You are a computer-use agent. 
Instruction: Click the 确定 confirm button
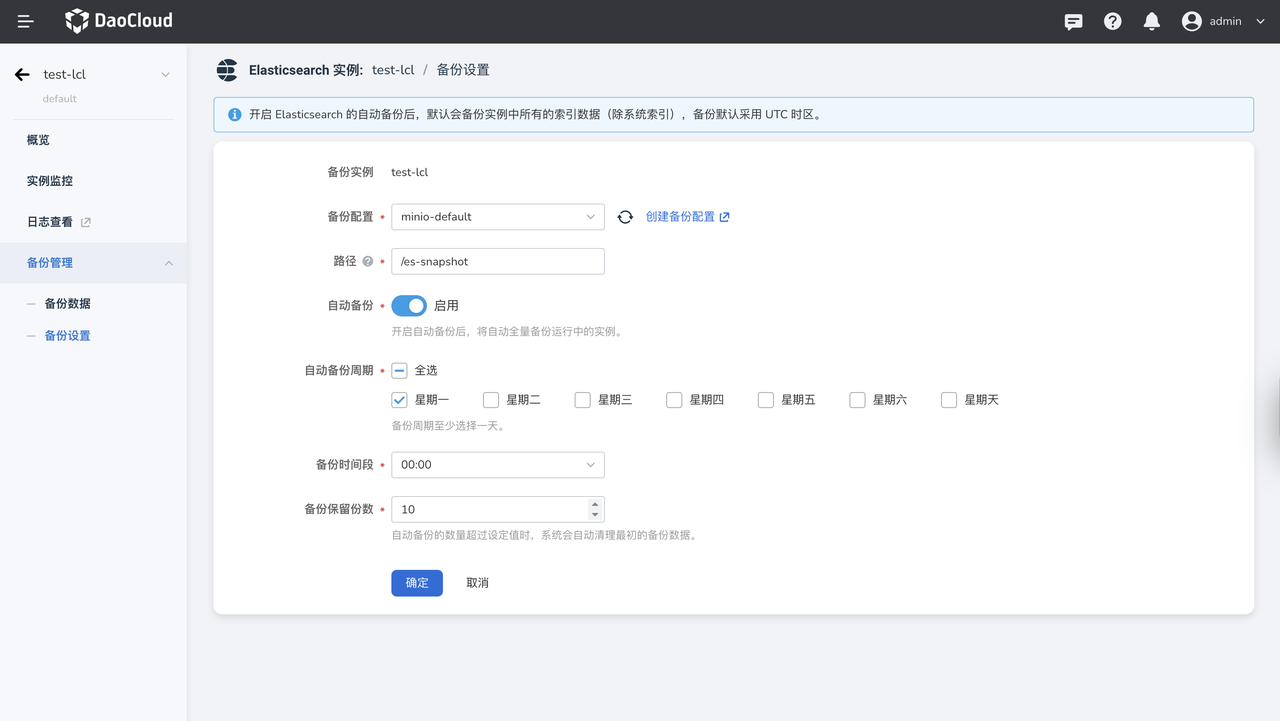tap(416, 583)
